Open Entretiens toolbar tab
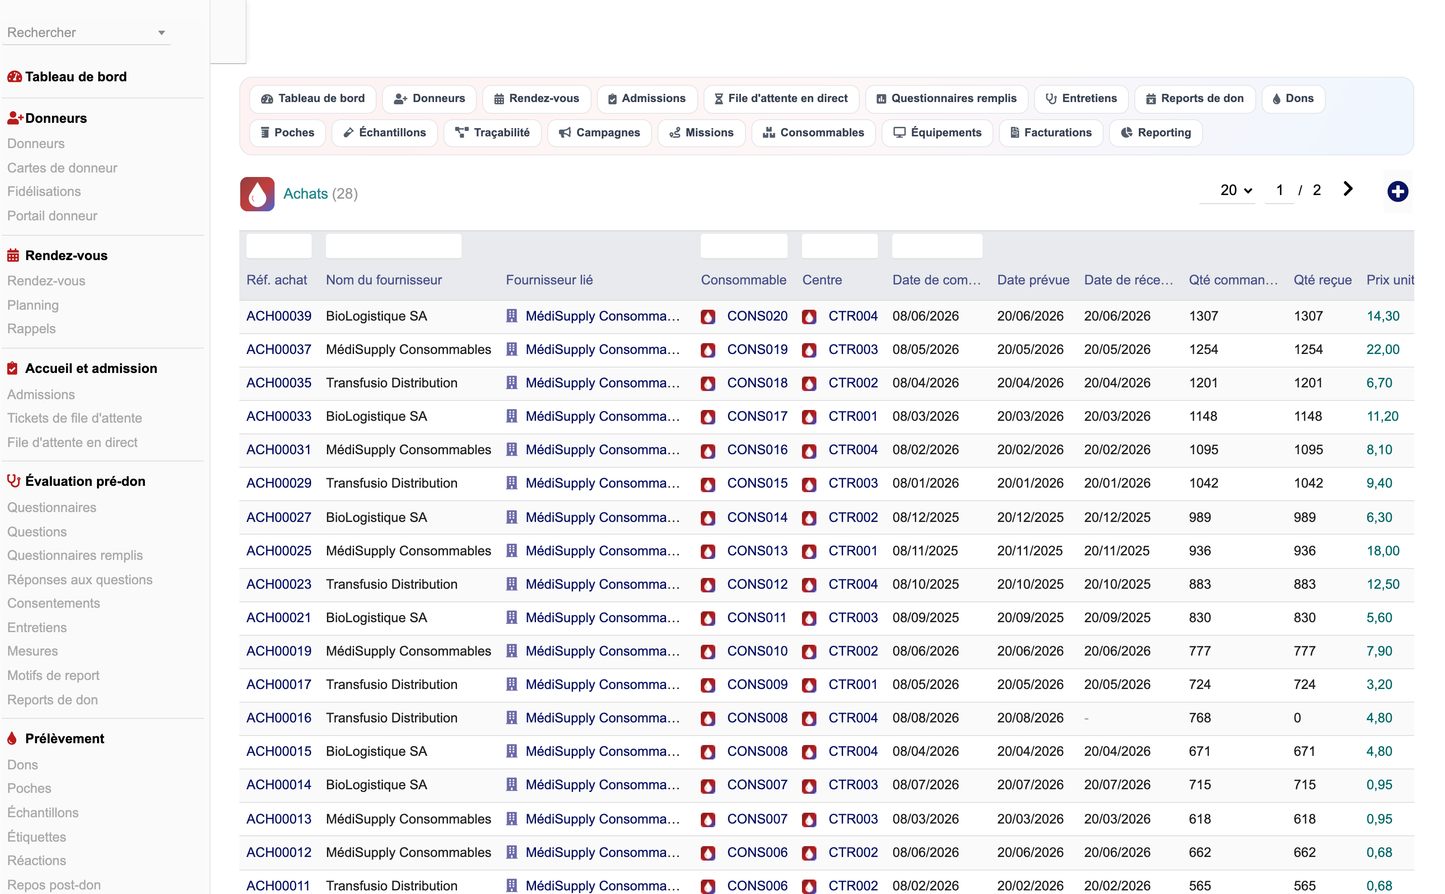This screenshot has height=894, width=1445. click(x=1081, y=99)
